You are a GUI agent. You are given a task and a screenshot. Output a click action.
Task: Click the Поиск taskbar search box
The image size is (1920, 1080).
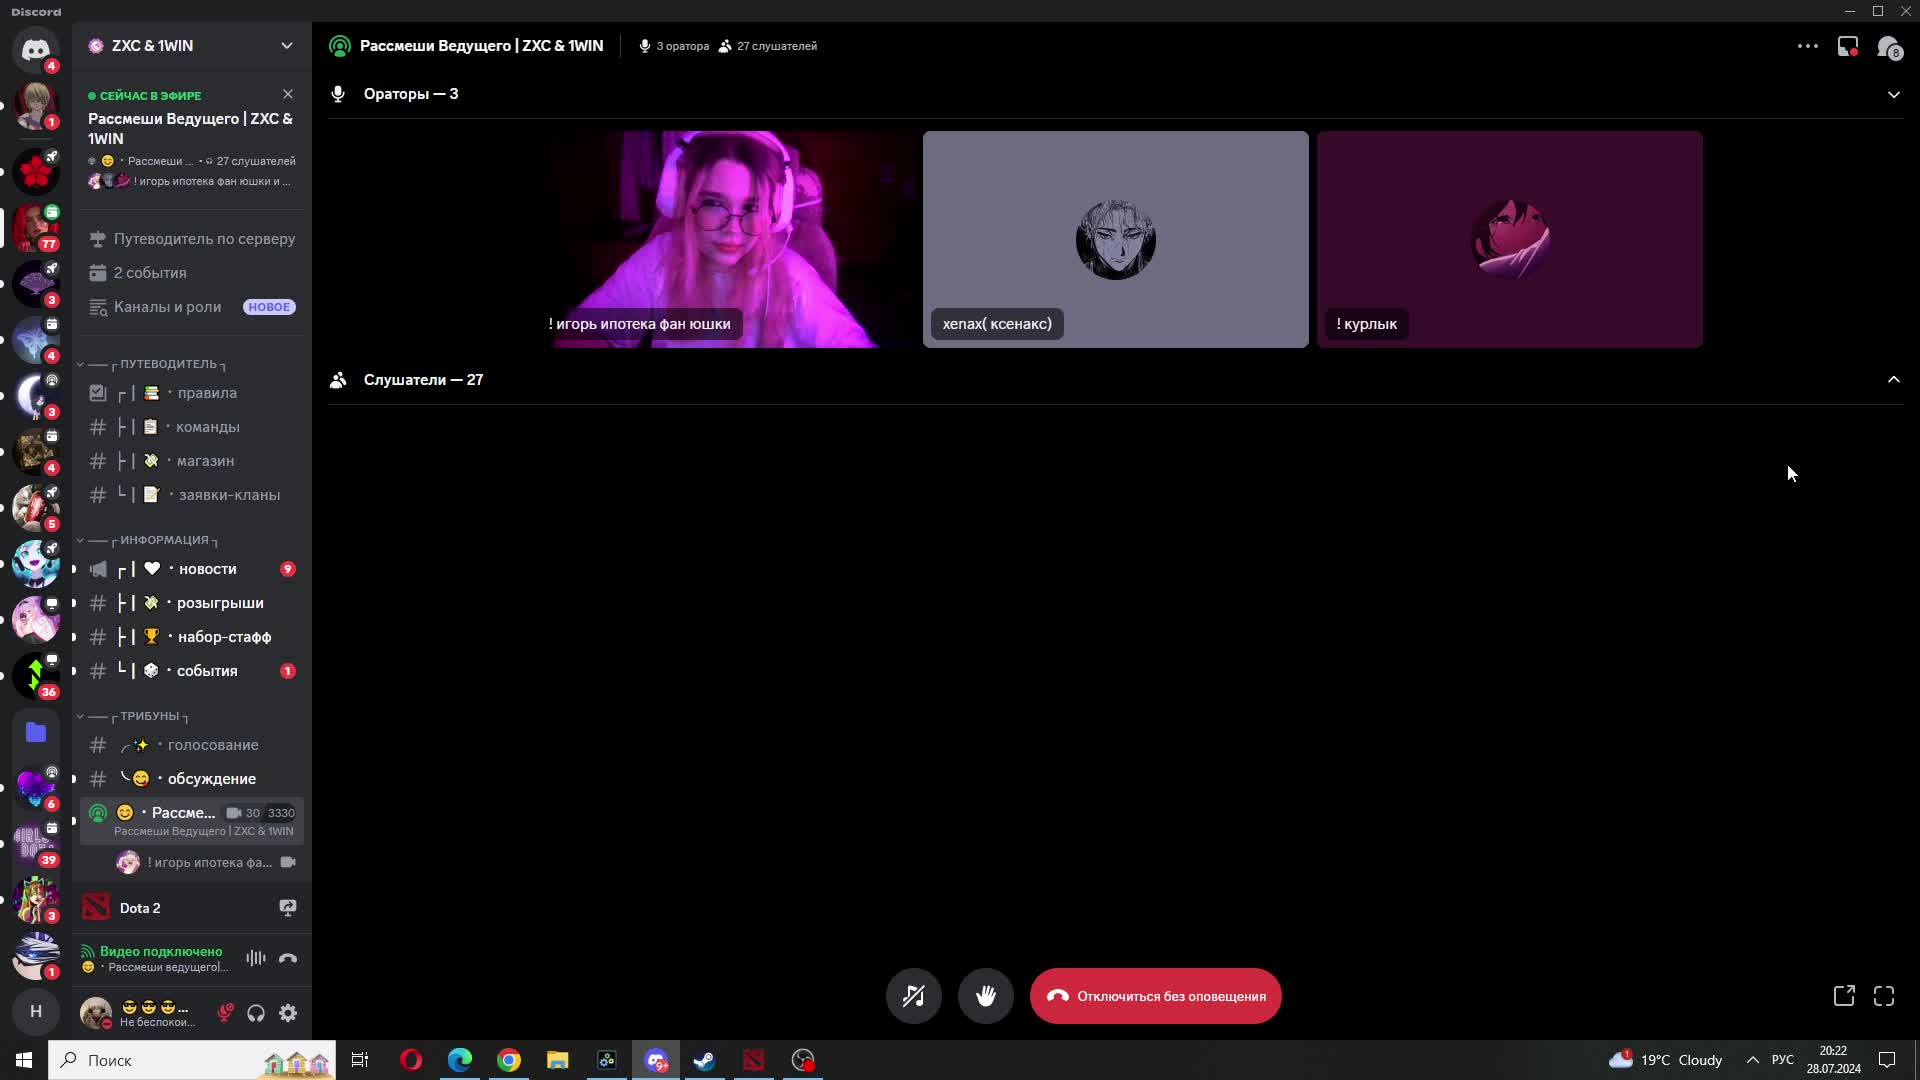point(192,1060)
